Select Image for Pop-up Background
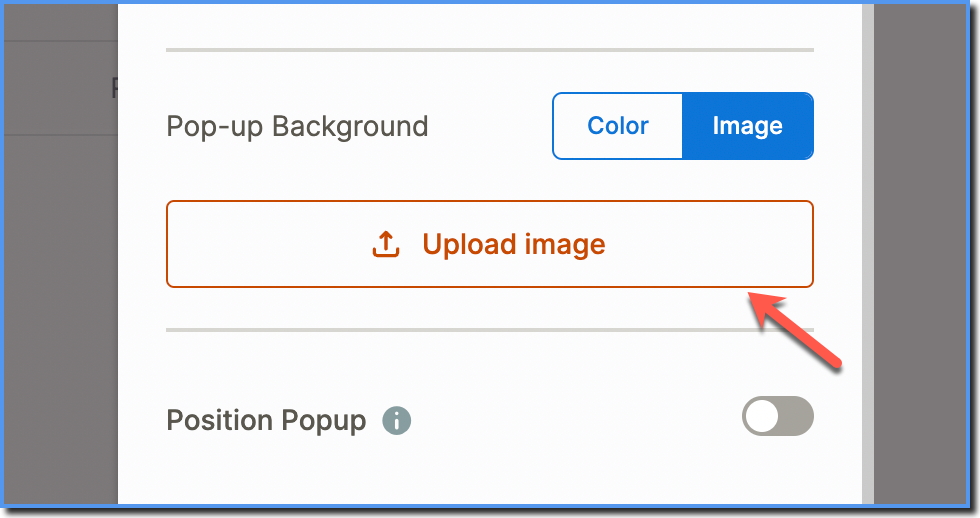The width and height of the screenshot is (980, 518). point(748,126)
